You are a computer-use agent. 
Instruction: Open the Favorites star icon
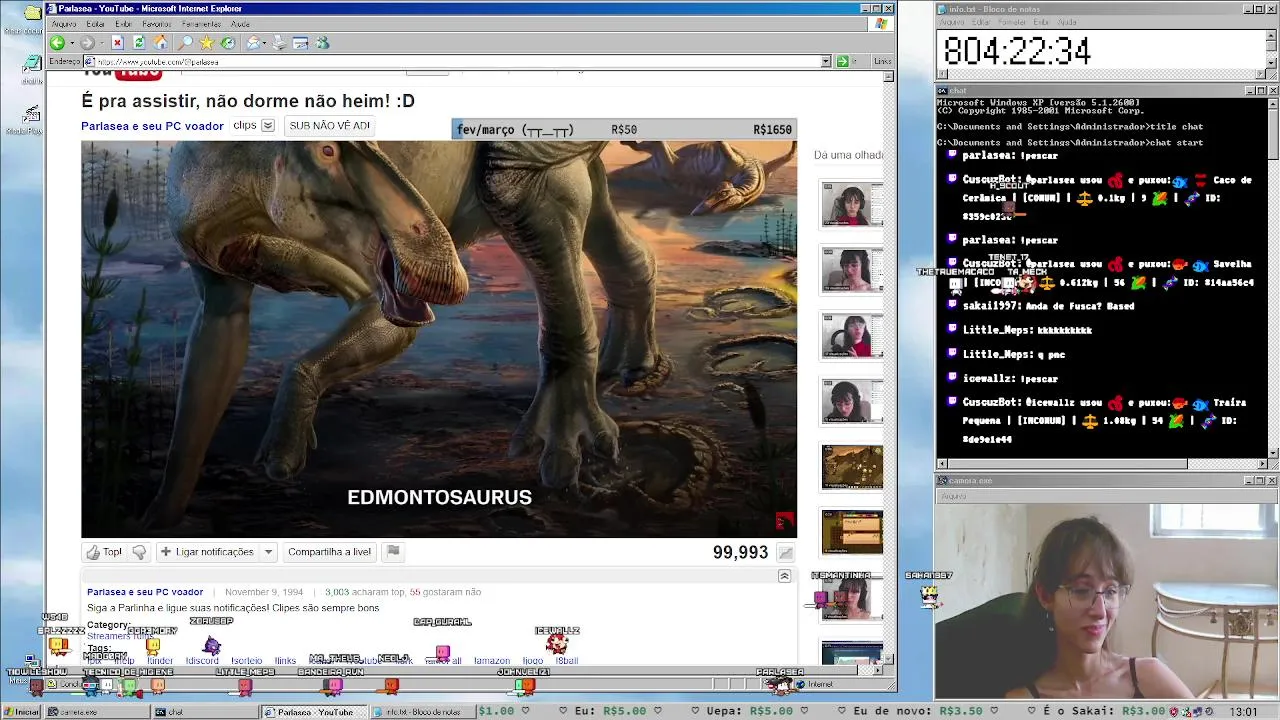206,43
